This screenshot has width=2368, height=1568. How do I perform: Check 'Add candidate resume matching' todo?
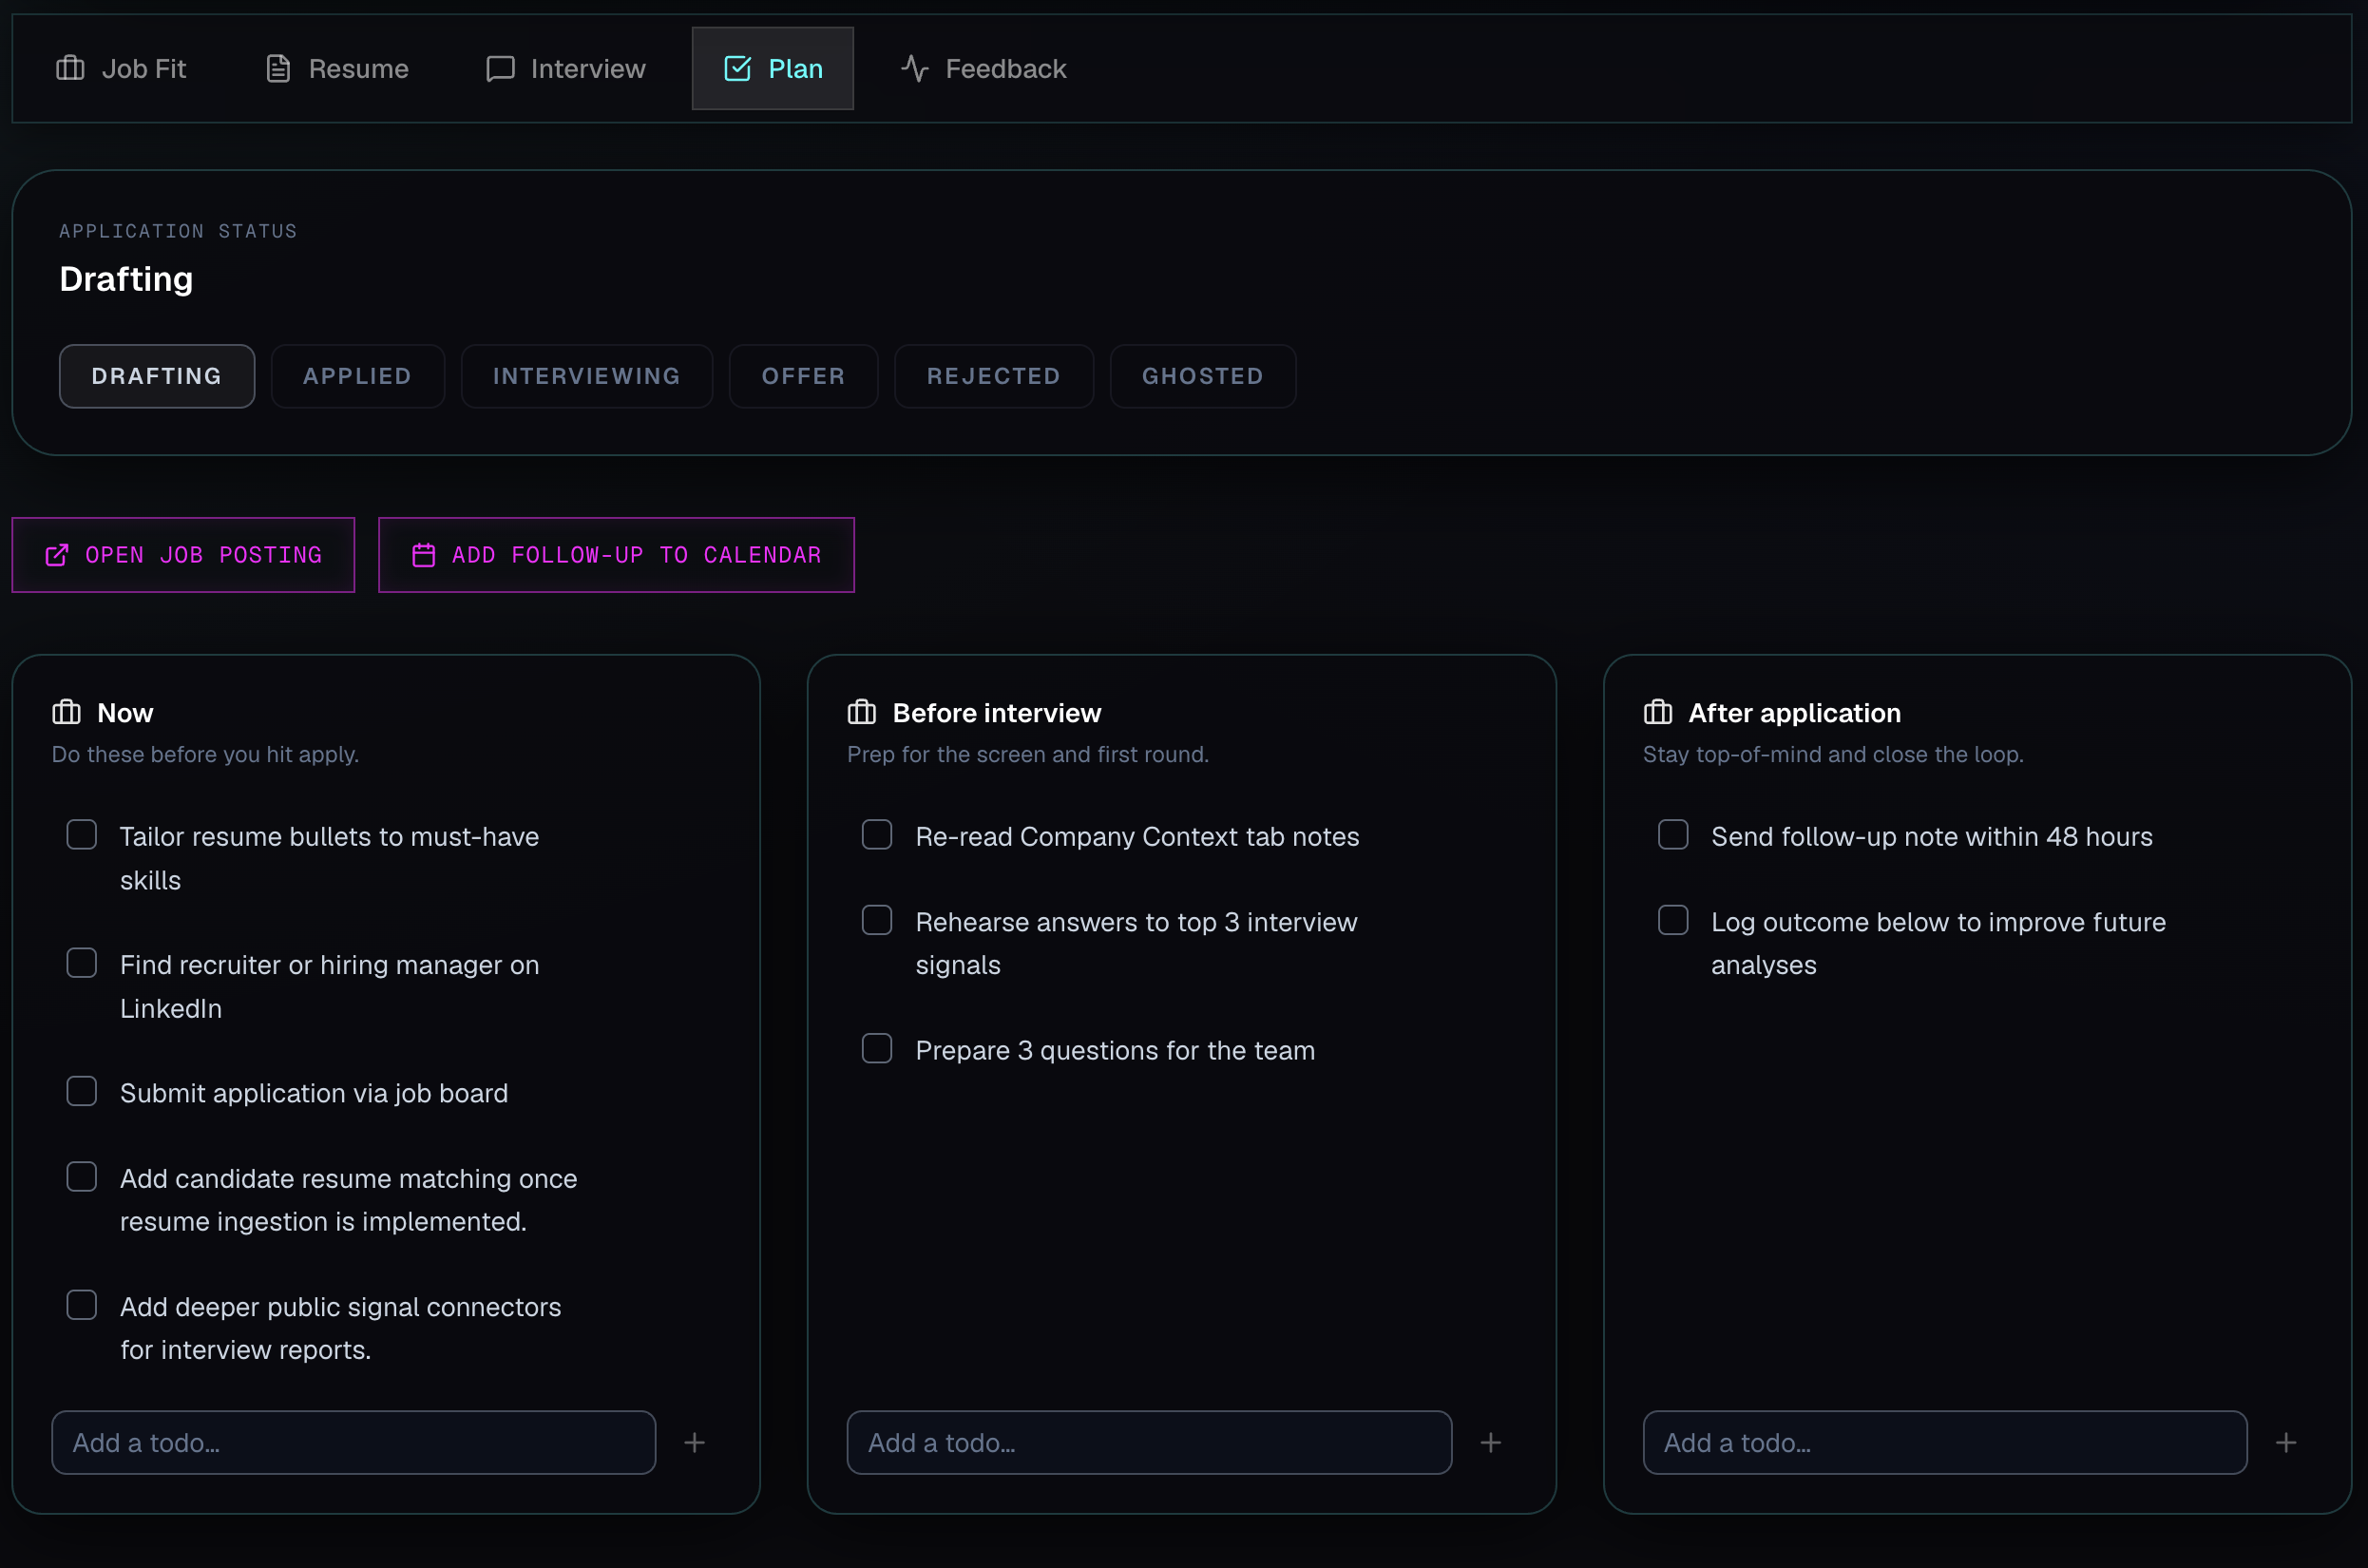[x=82, y=1177]
